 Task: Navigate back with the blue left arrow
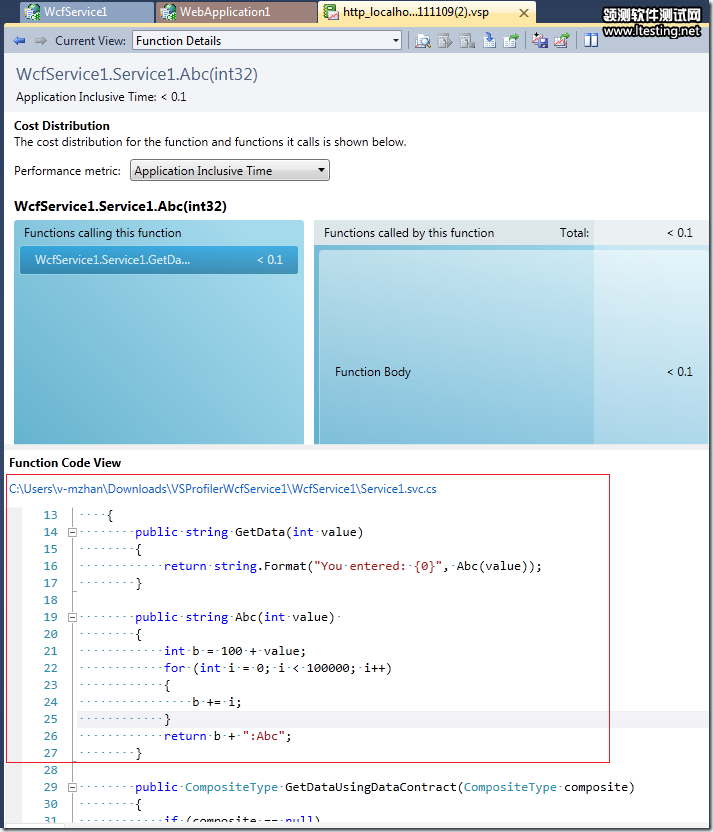click(20, 41)
